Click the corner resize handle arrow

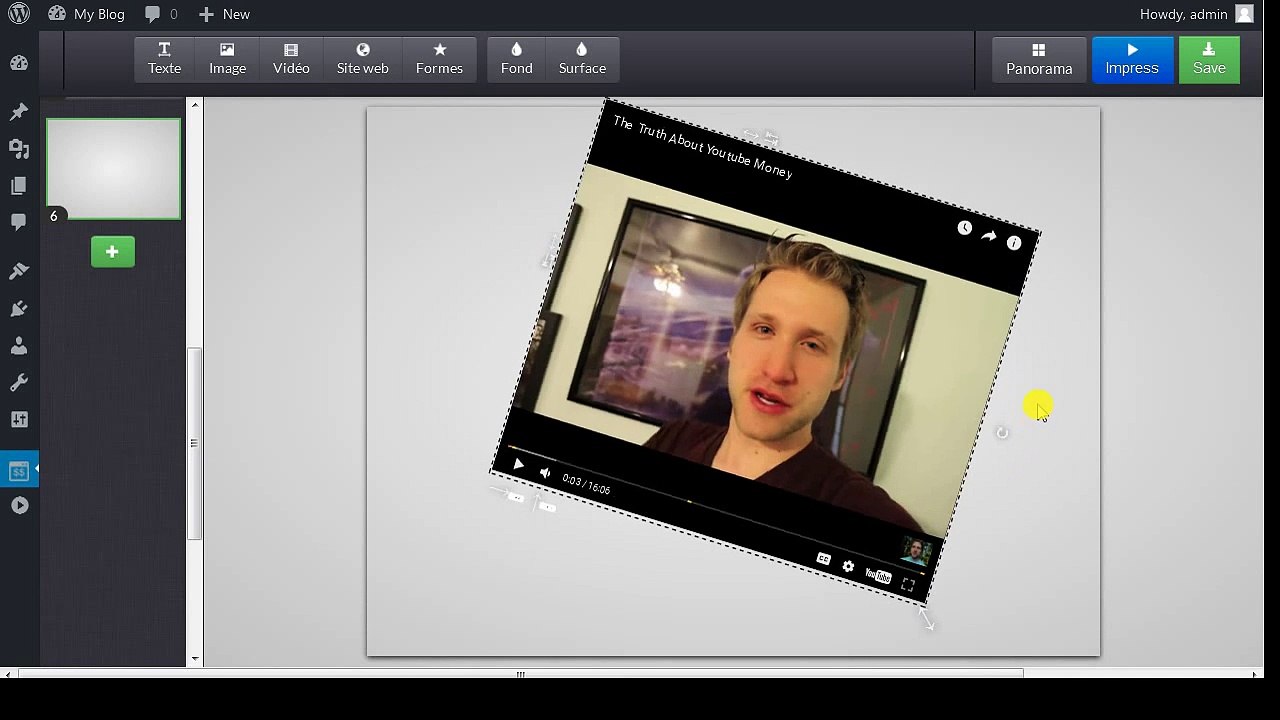927,621
